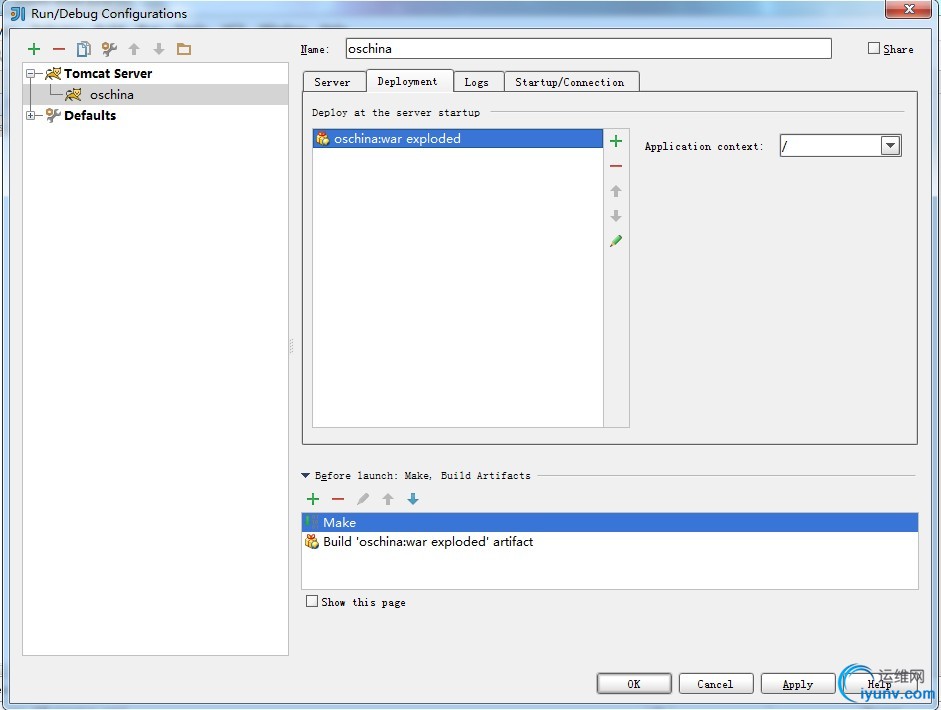Open edit defaults wrench icon
Viewport: 941px width, 710px height.
point(109,49)
